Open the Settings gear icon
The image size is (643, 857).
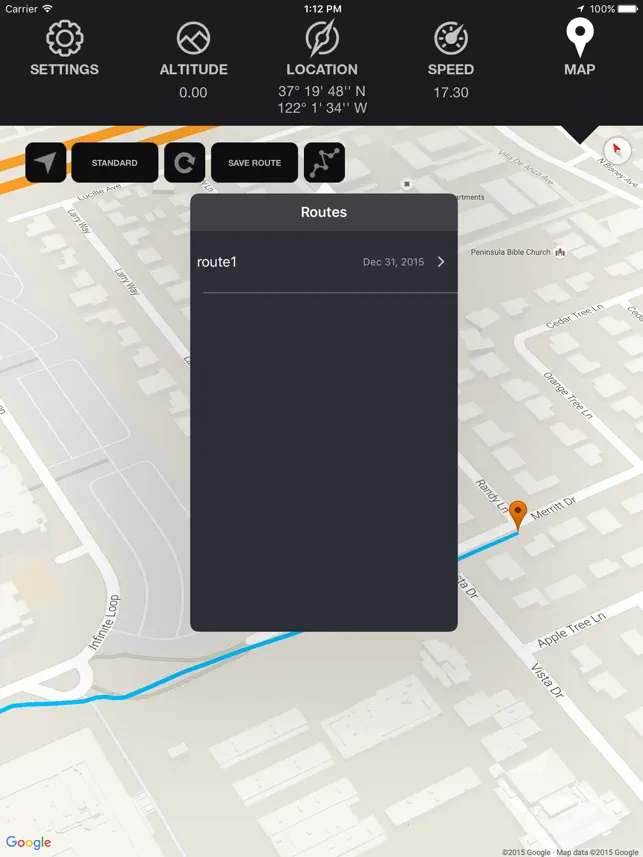(65, 38)
